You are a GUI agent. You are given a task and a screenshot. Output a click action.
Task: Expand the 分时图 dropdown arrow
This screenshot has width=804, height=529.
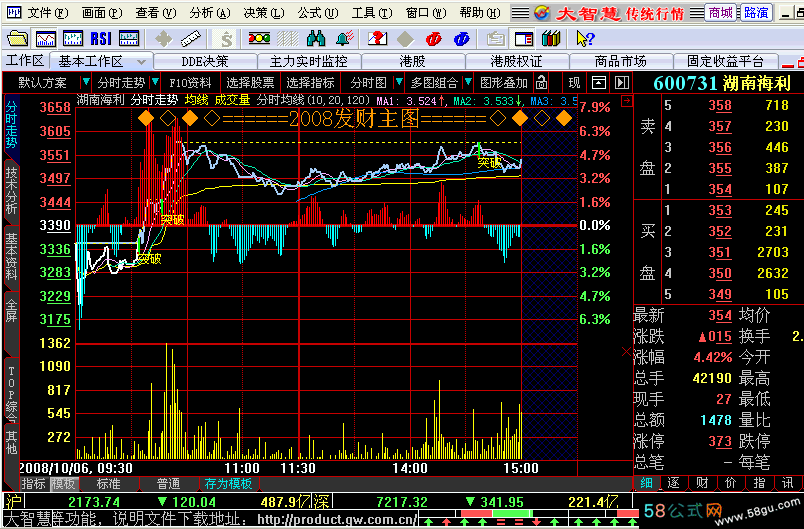click(x=398, y=82)
